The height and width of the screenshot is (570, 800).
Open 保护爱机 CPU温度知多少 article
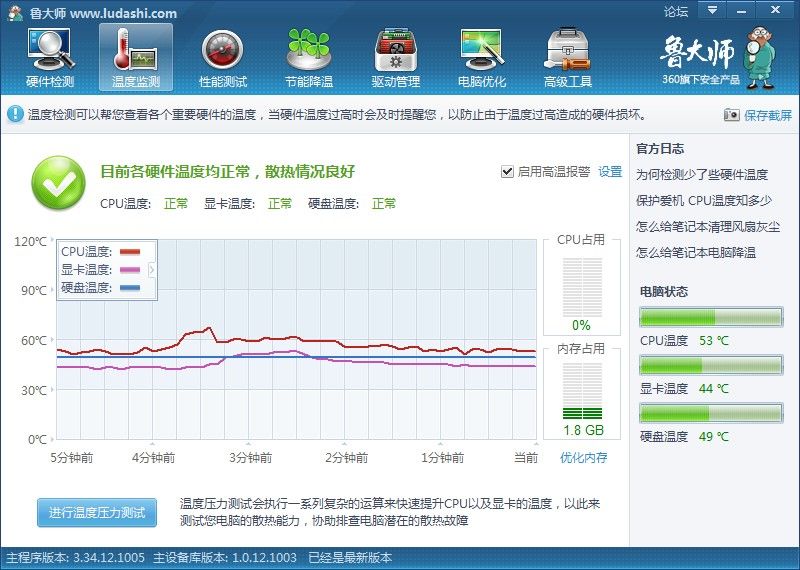click(704, 201)
